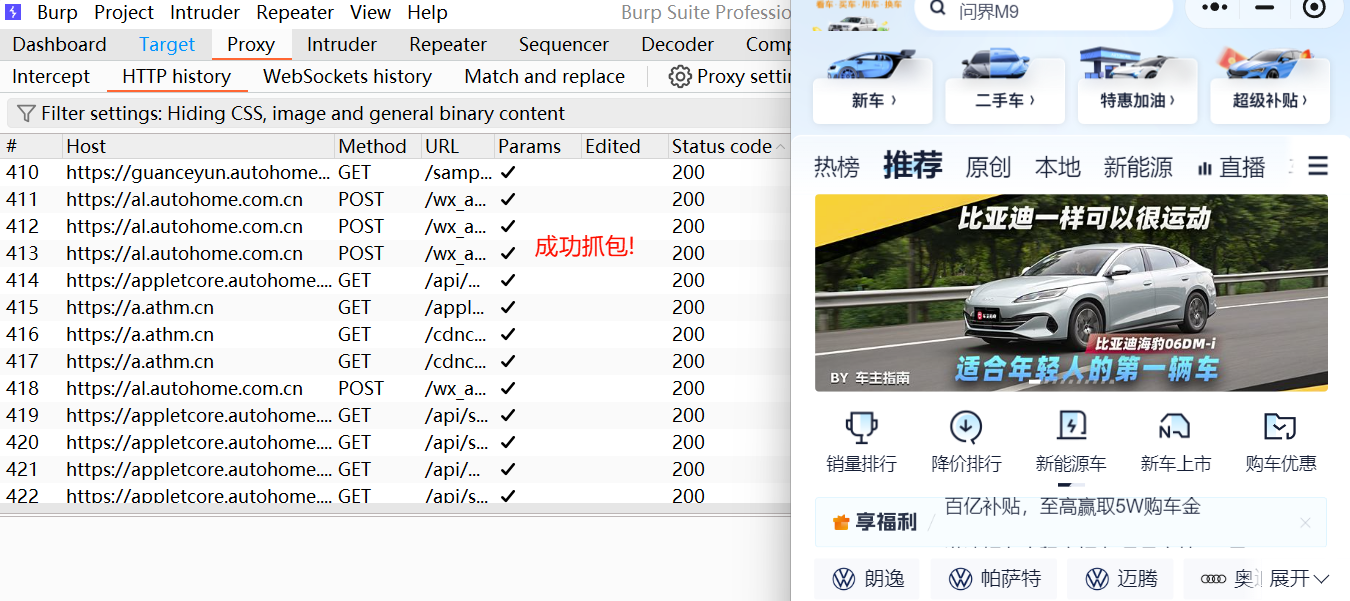Close the 享福利 banner
The height and width of the screenshot is (601, 1350).
click(x=1305, y=523)
